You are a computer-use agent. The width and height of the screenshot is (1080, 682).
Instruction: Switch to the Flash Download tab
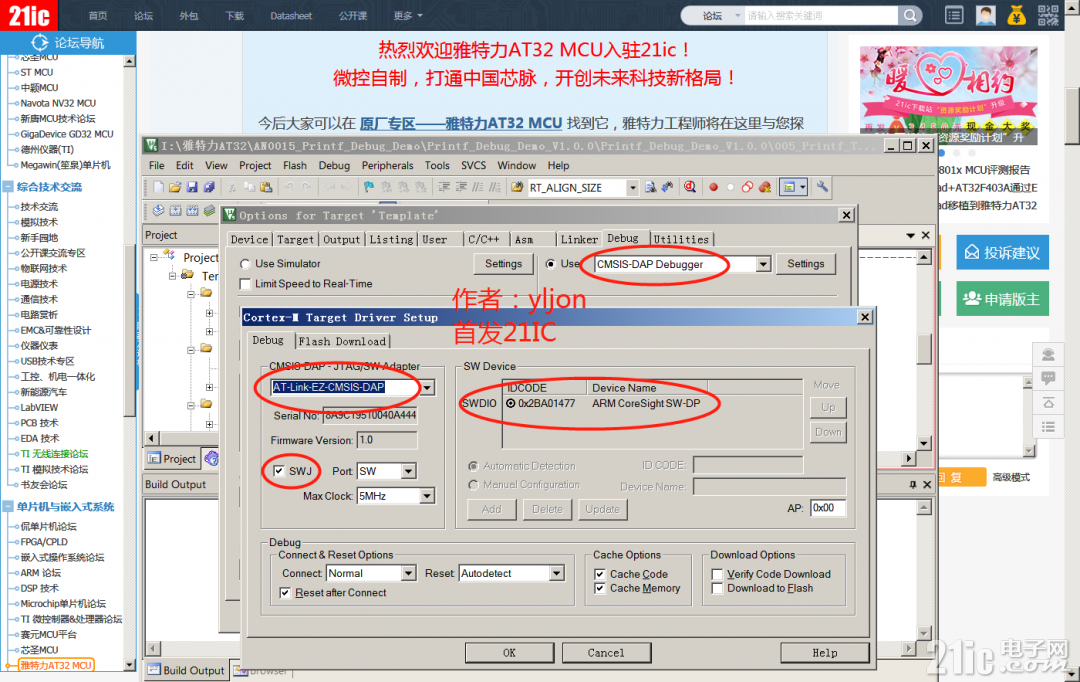pyautogui.click(x=342, y=341)
